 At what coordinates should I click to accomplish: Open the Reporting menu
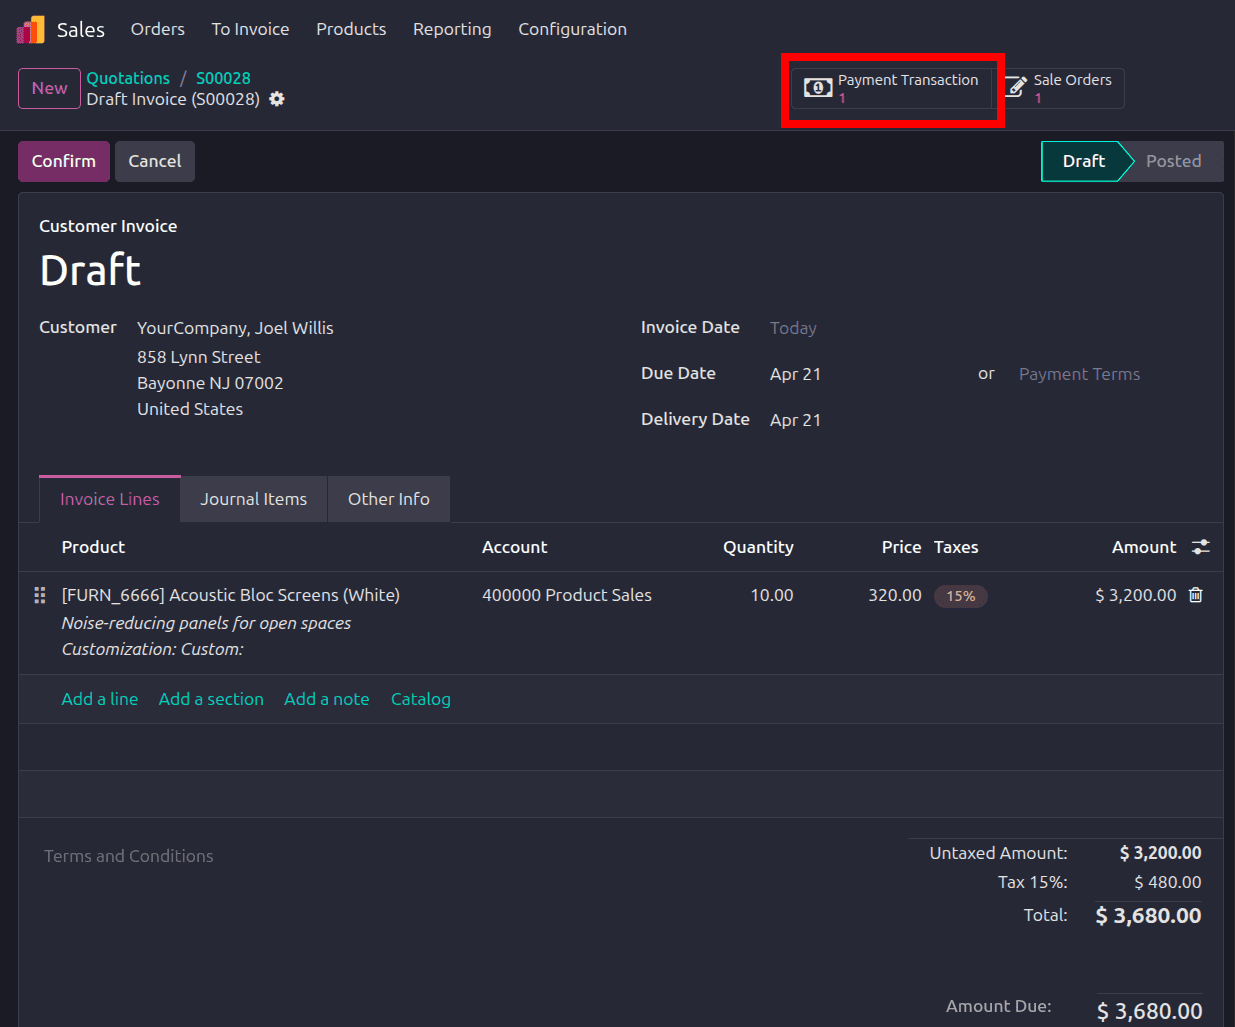click(452, 29)
